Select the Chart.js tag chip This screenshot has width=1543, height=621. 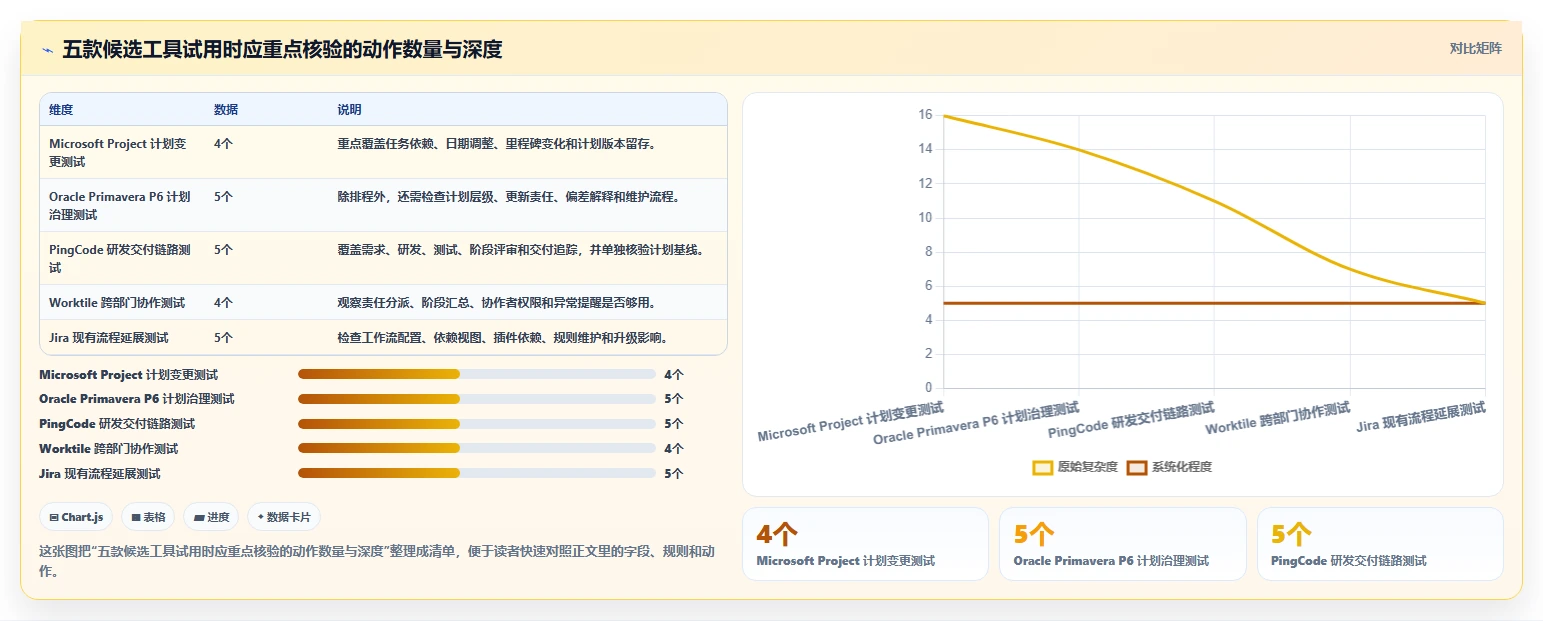pyautogui.click(x=77, y=517)
